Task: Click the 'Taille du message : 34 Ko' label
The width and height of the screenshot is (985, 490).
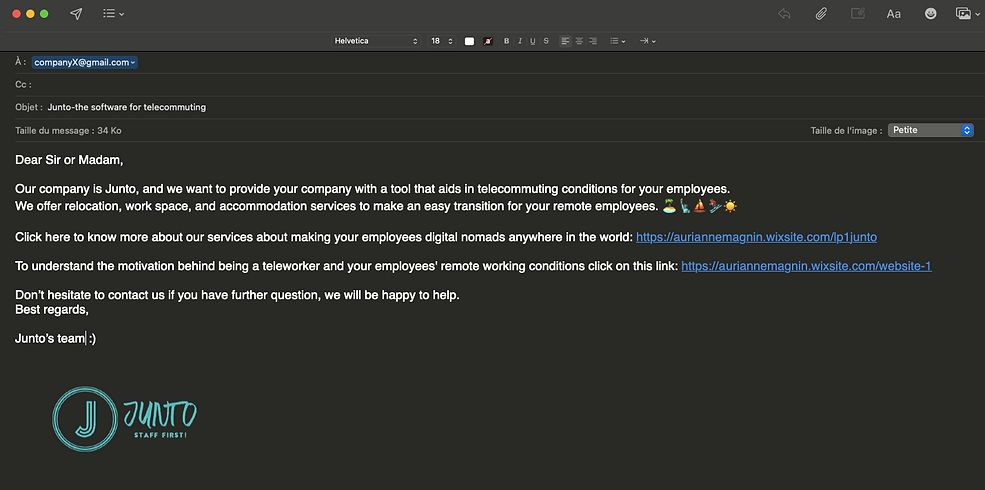Action: [68, 131]
